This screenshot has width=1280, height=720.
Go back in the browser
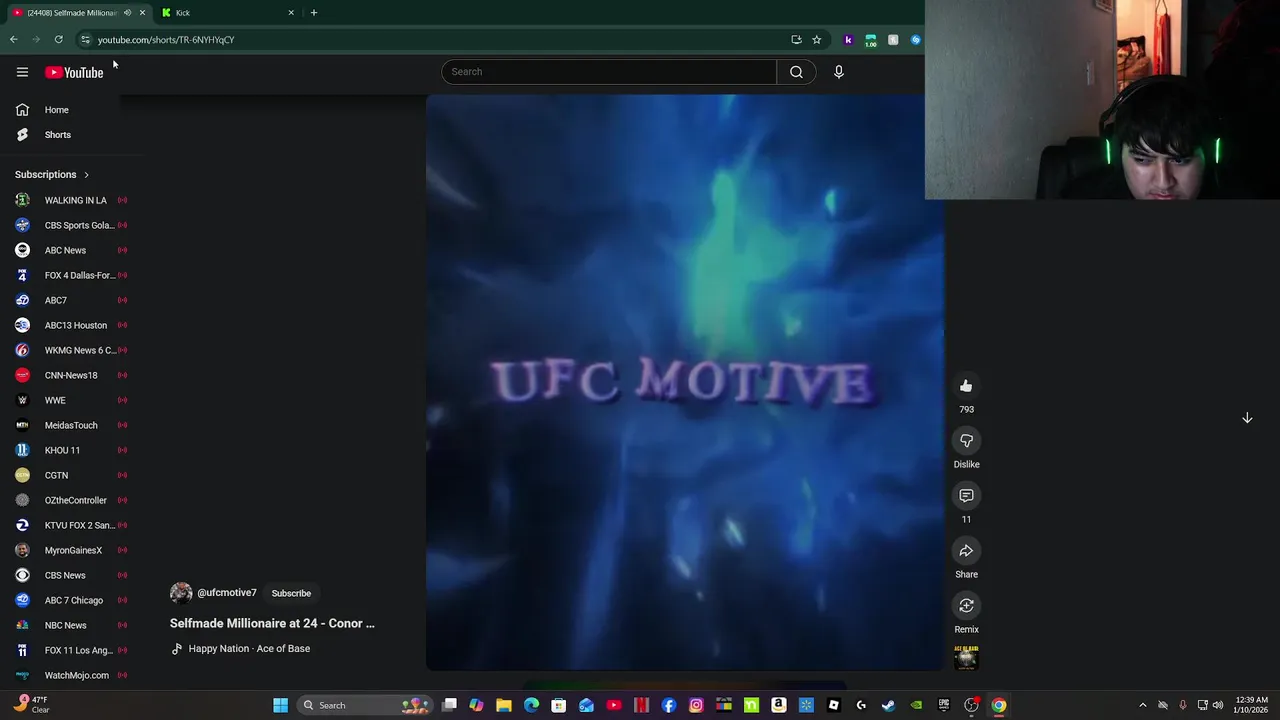(14, 40)
